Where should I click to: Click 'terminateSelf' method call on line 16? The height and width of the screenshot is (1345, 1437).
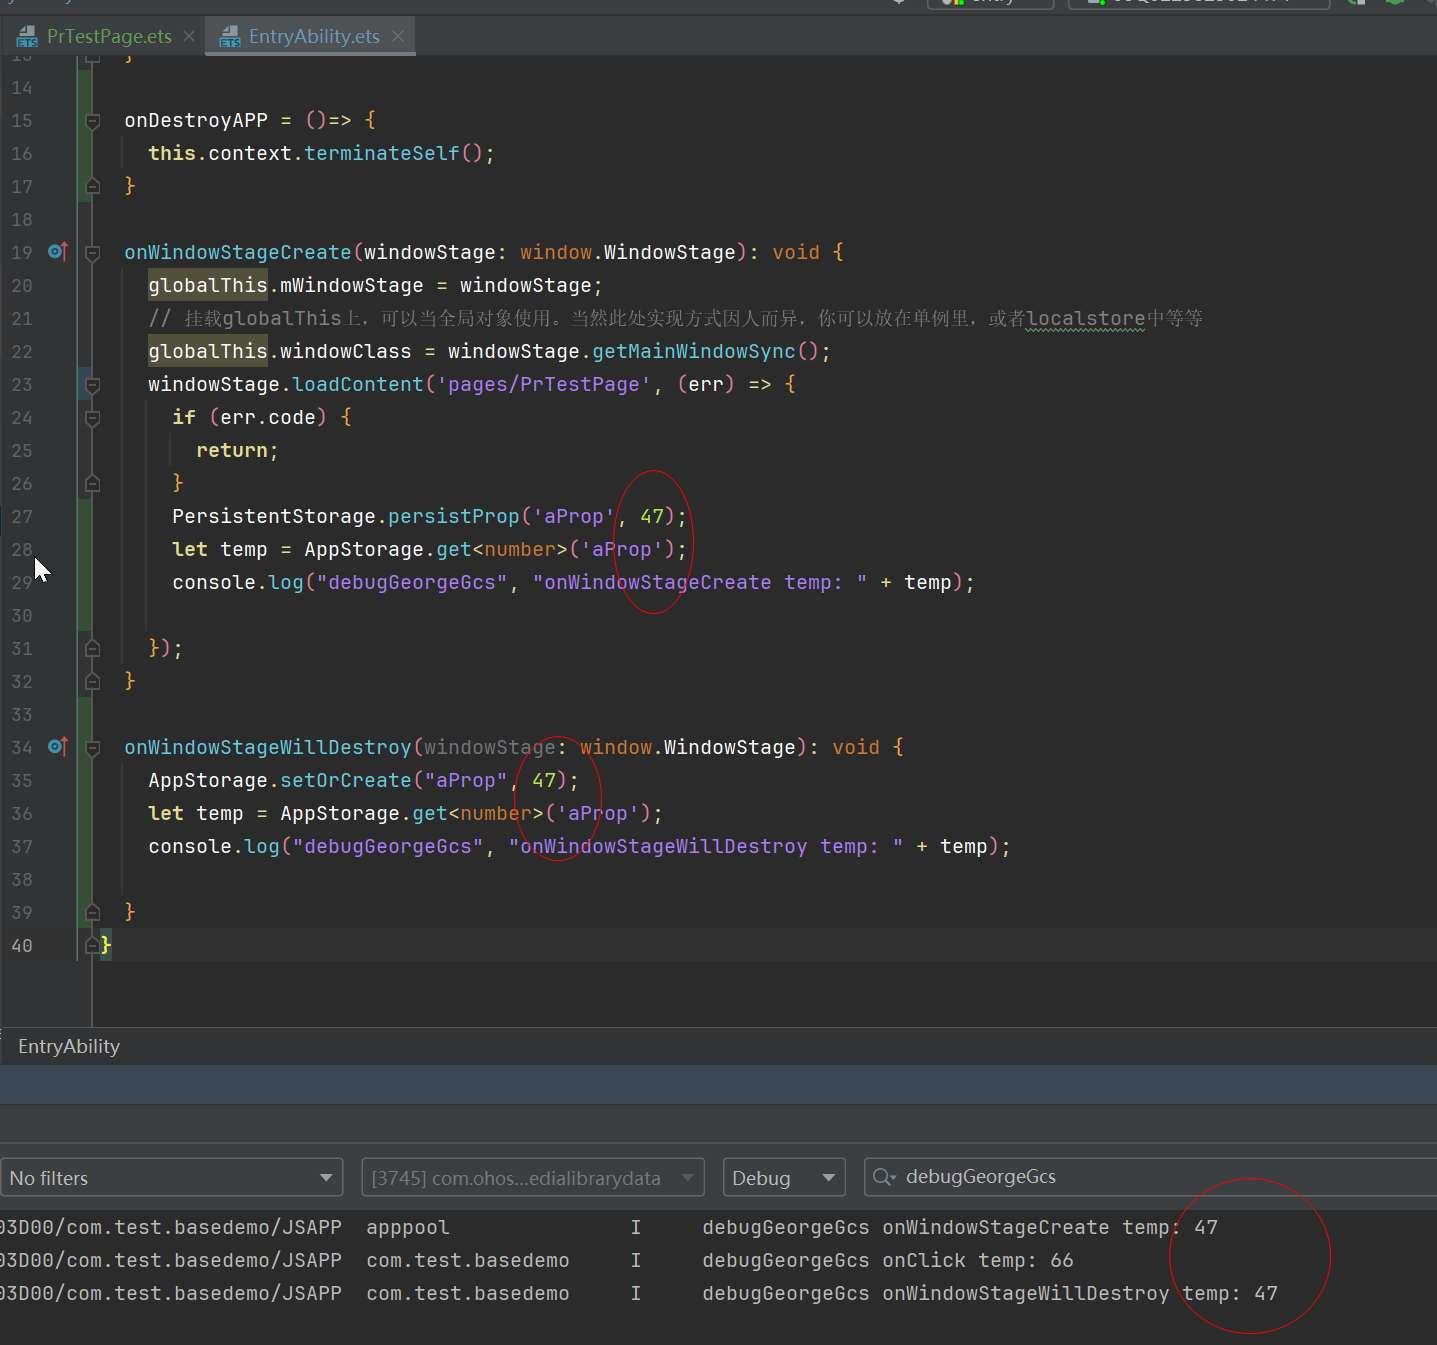[382, 153]
